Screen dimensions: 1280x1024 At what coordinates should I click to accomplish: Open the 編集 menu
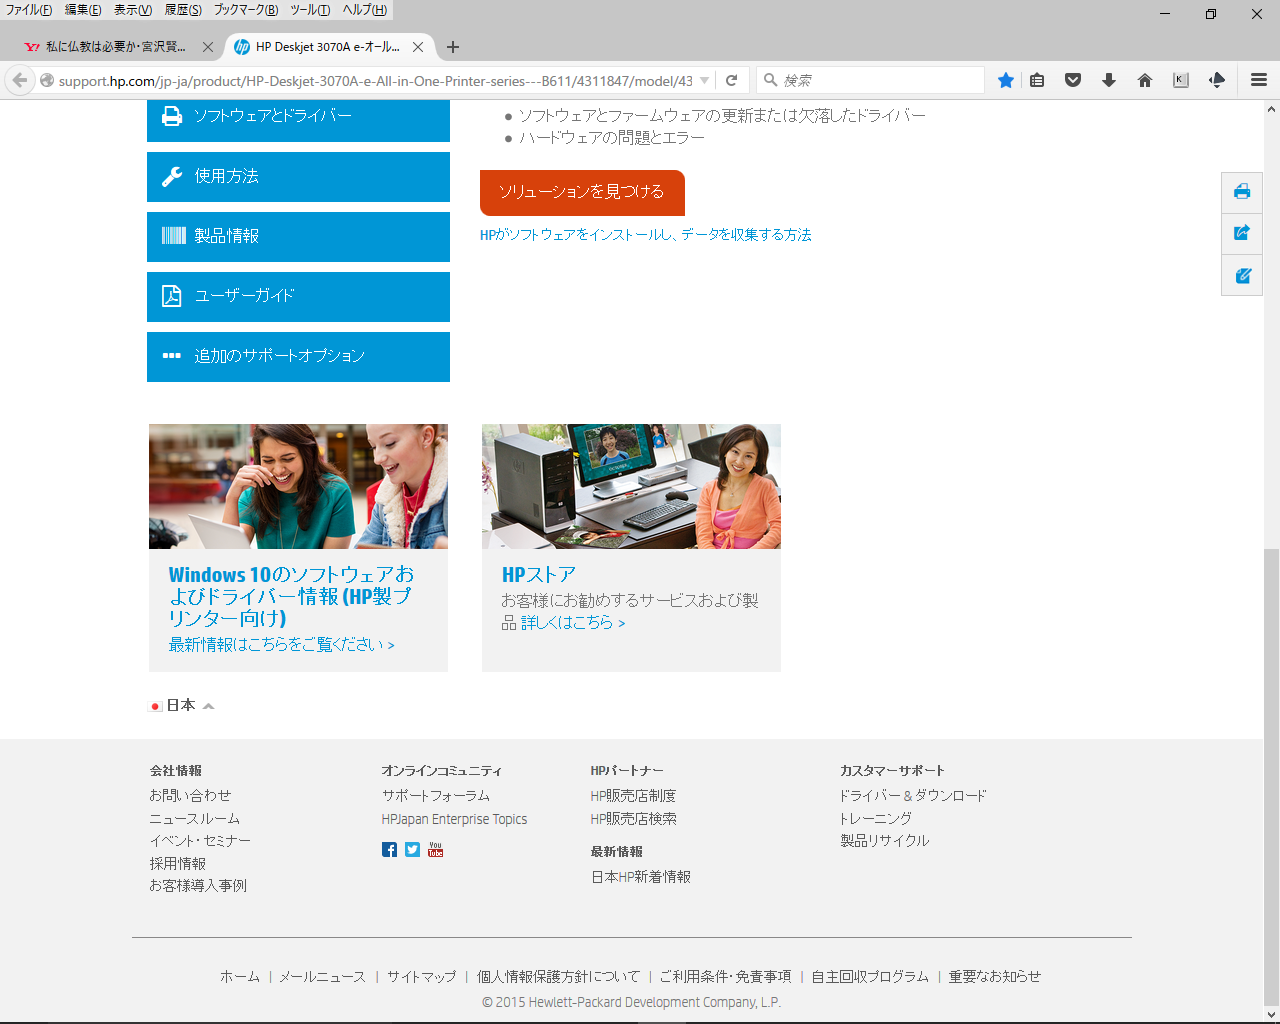[83, 10]
